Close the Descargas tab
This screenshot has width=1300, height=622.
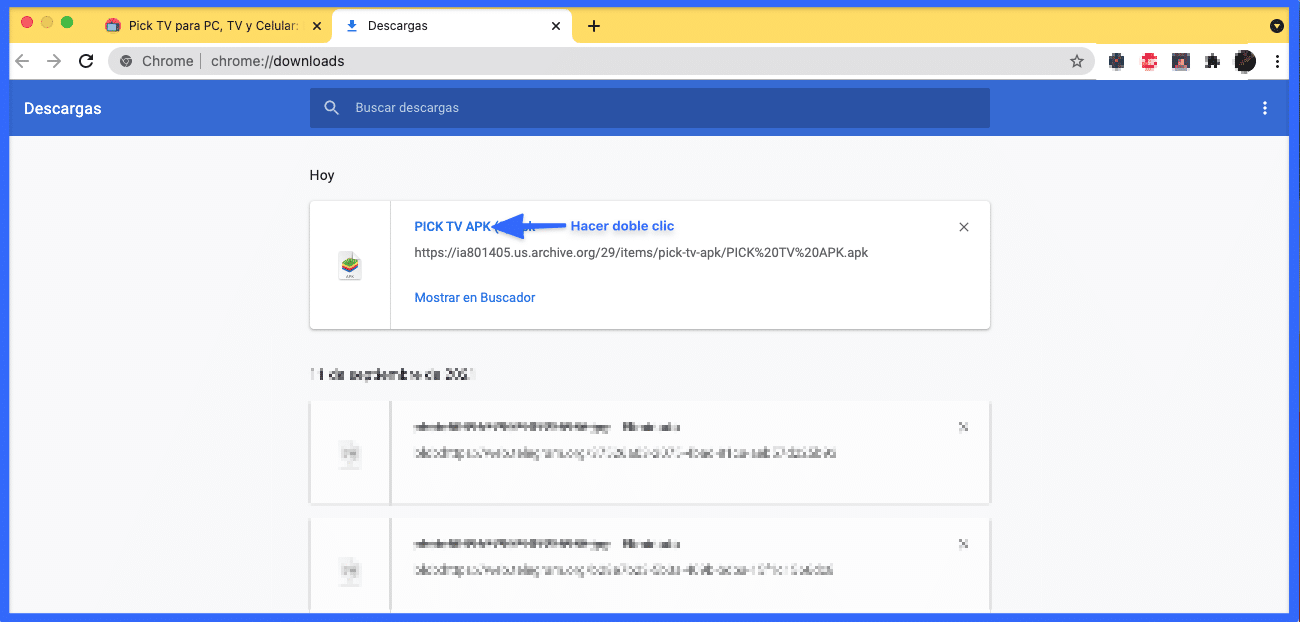pyautogui.click(x=556, y=26)
